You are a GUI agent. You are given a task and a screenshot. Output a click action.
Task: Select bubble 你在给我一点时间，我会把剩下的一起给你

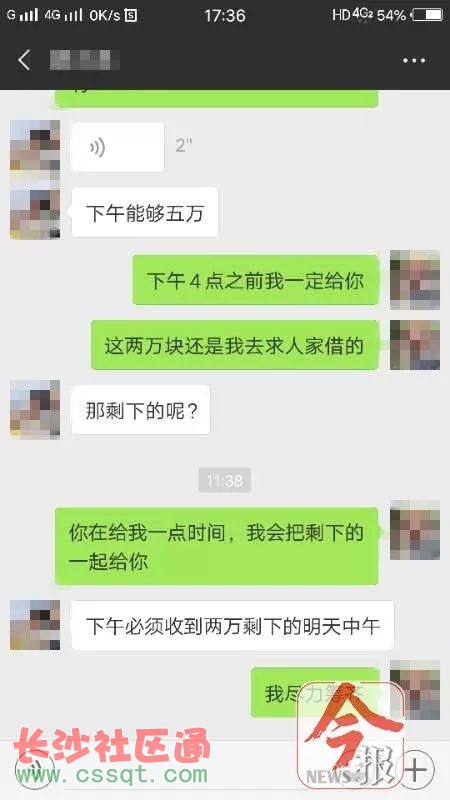[217, 546]
